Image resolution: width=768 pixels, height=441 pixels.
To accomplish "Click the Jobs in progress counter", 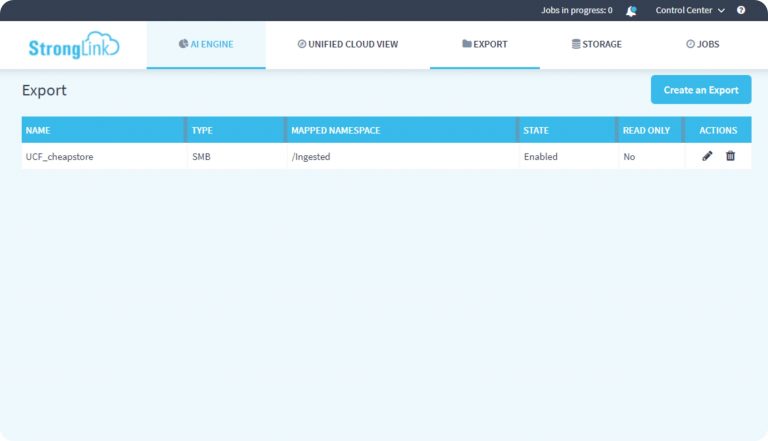I will click(576, 11).
